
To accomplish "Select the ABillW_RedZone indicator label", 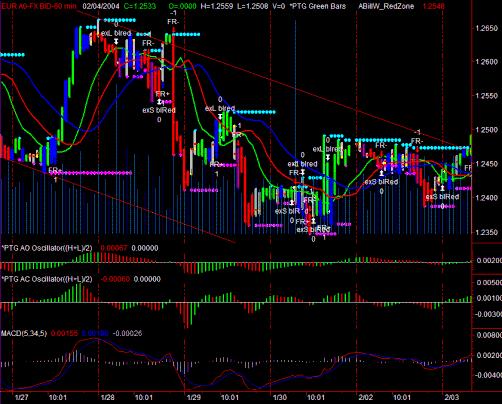I will point(386,6).
